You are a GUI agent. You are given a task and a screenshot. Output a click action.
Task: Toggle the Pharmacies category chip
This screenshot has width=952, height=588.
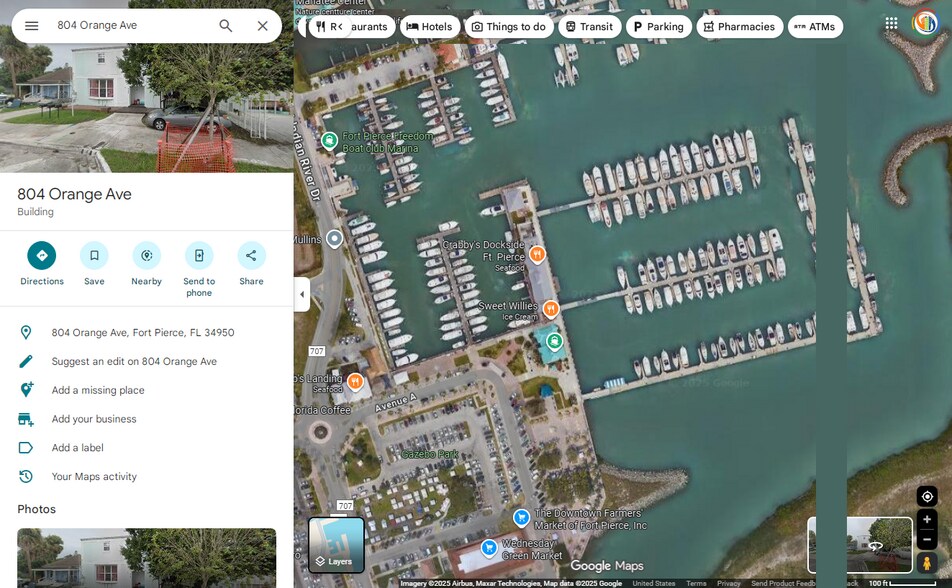pyautogui.click(x=739, y=27)
